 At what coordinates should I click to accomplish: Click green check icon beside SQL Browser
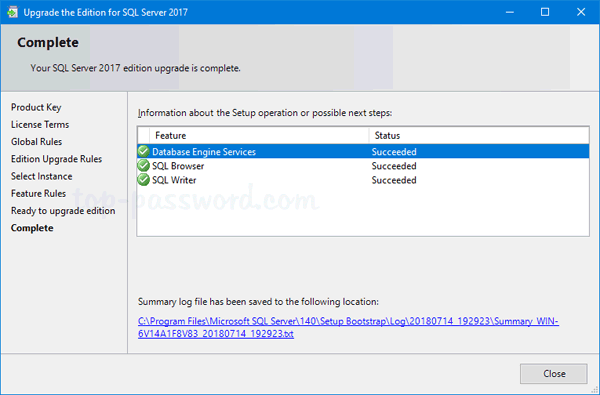[x=143, y=166]
